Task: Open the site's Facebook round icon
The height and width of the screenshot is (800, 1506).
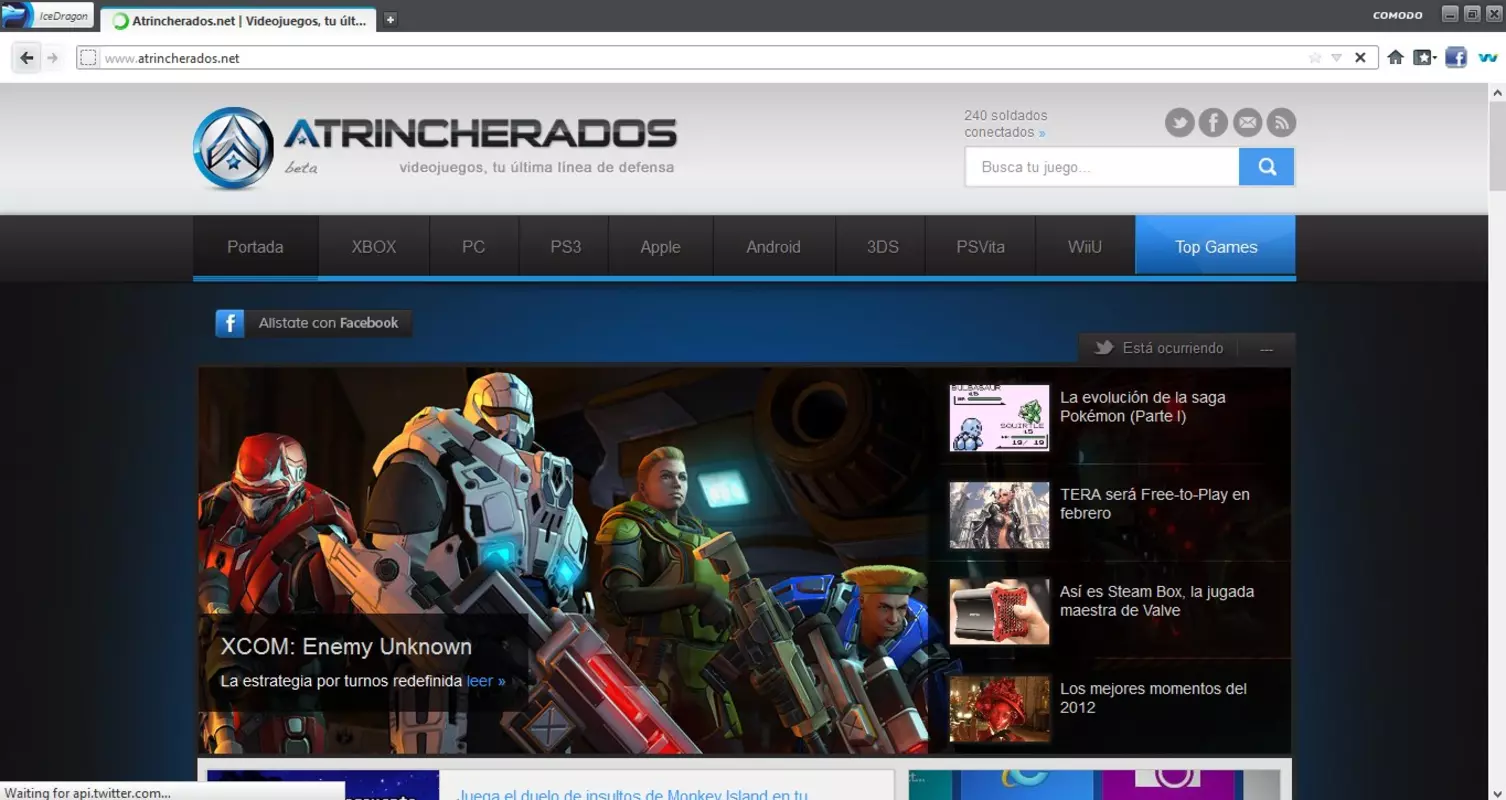Action: 1213,123
